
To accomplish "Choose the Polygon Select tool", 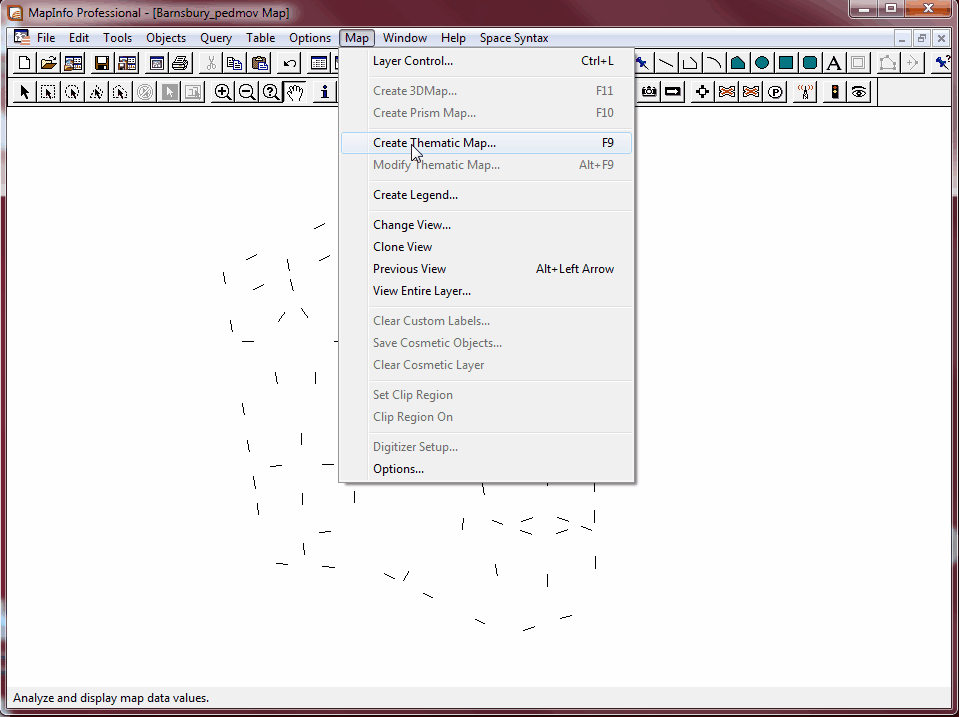I will (97, 92).
